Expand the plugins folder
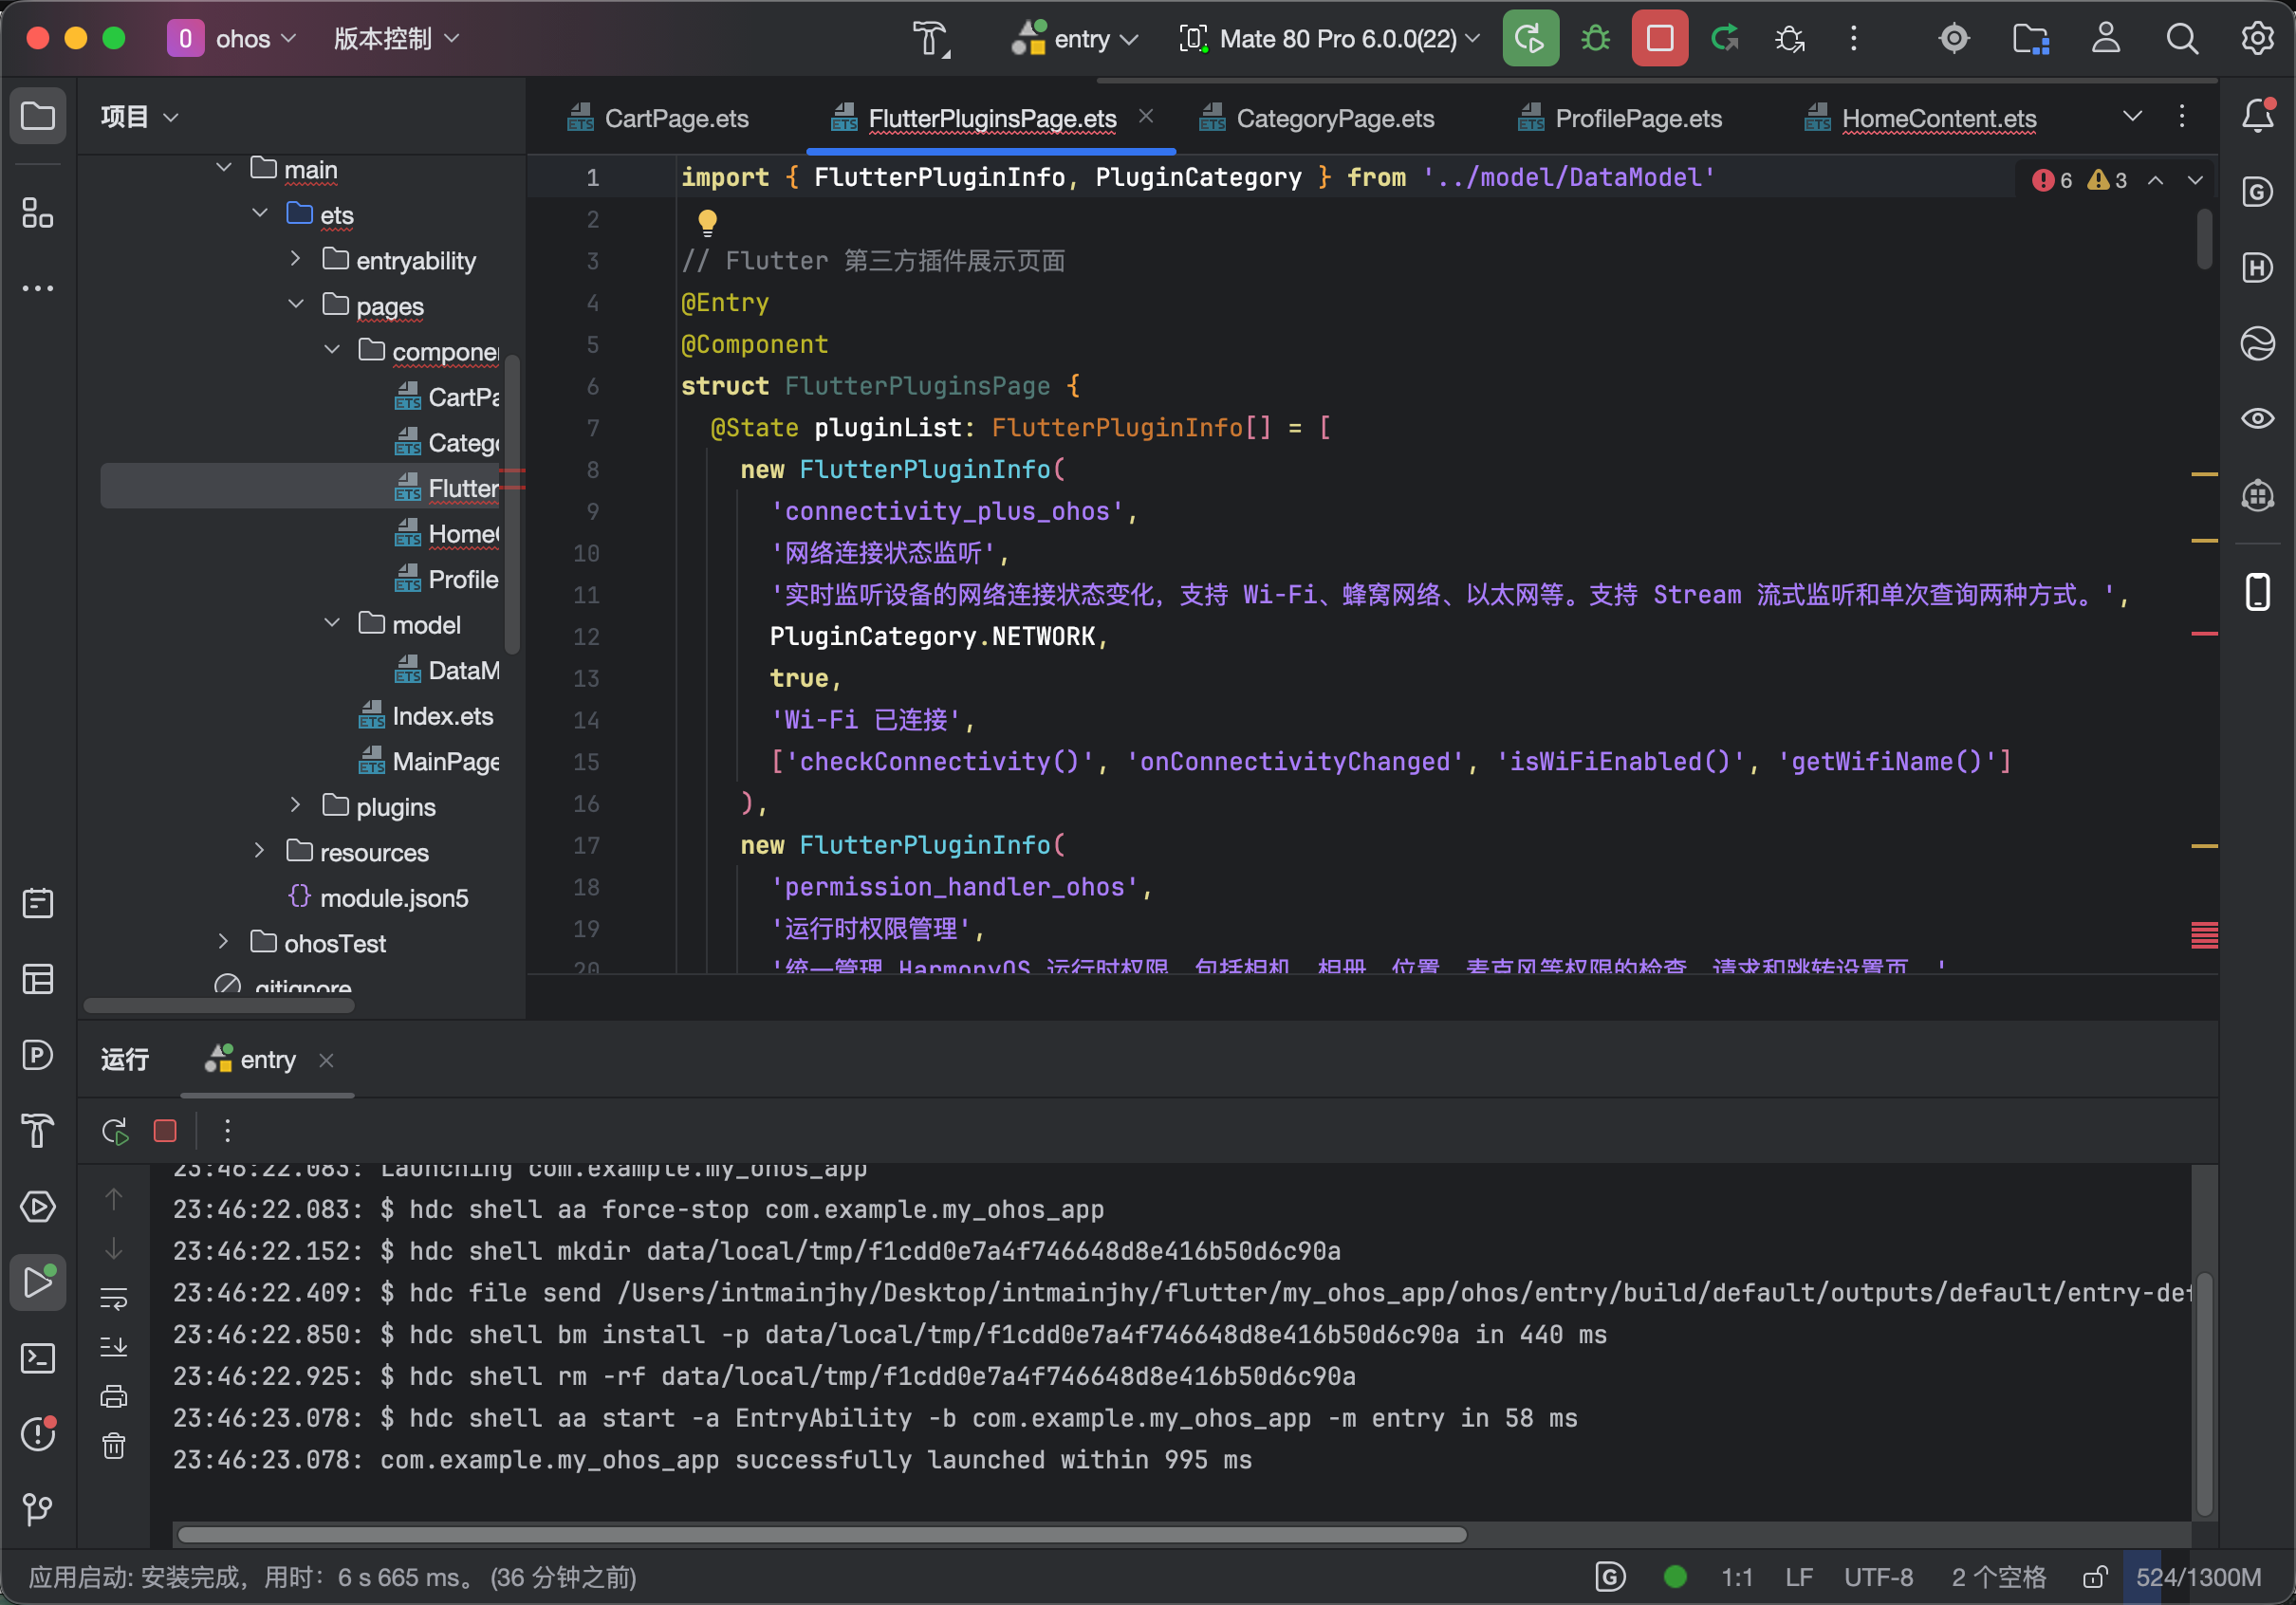 point(295,805)
